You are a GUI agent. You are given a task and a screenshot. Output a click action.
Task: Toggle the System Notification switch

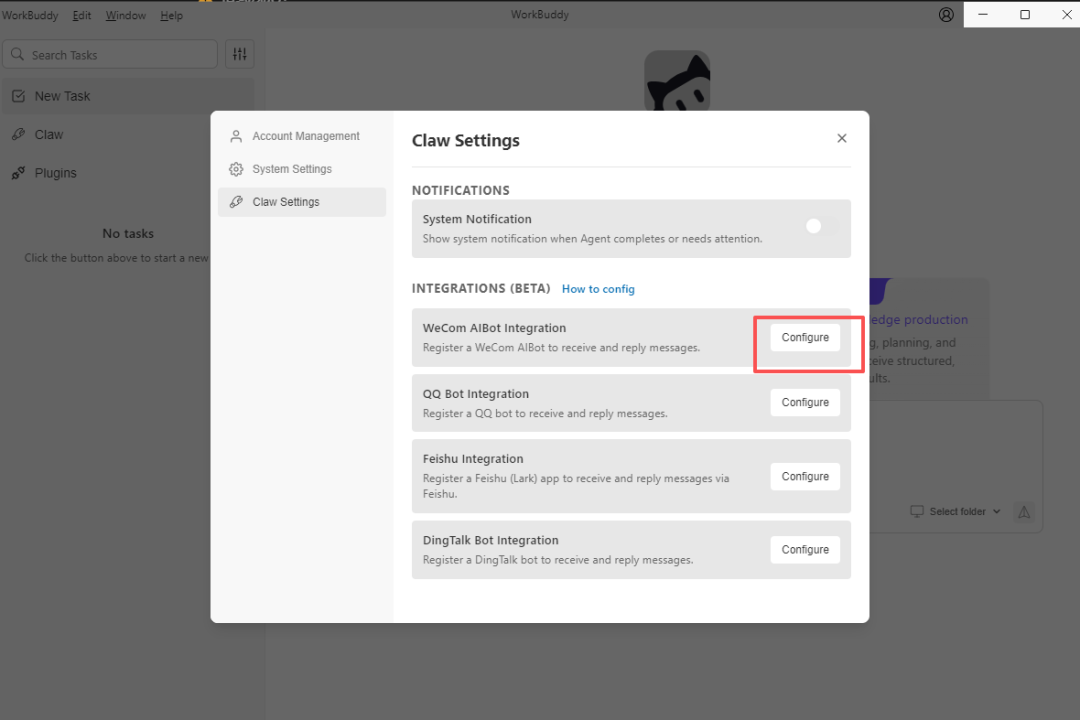[822, 226]
